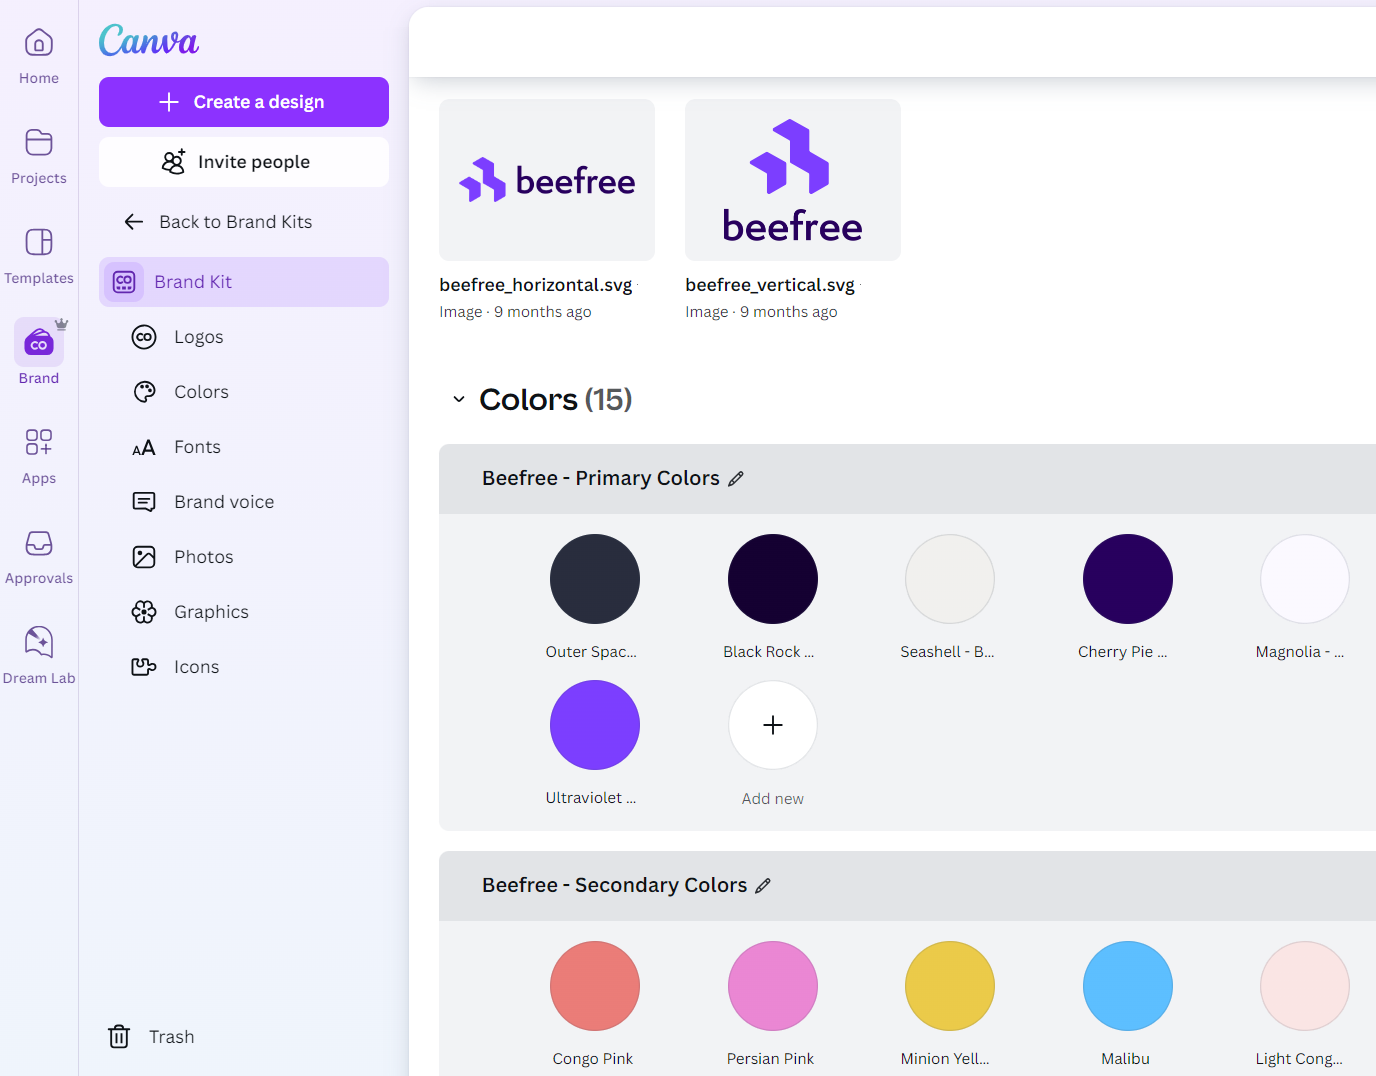The width and height of the screenshot is (1376, 1076).
Task: Click the people icon on Invite people
Action: [174, 161]
